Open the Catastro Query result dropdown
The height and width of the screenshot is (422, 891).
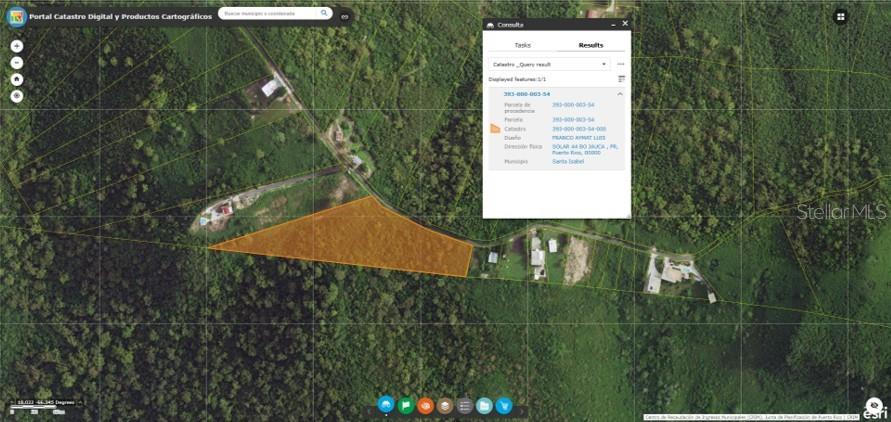(x=549, y=64)
